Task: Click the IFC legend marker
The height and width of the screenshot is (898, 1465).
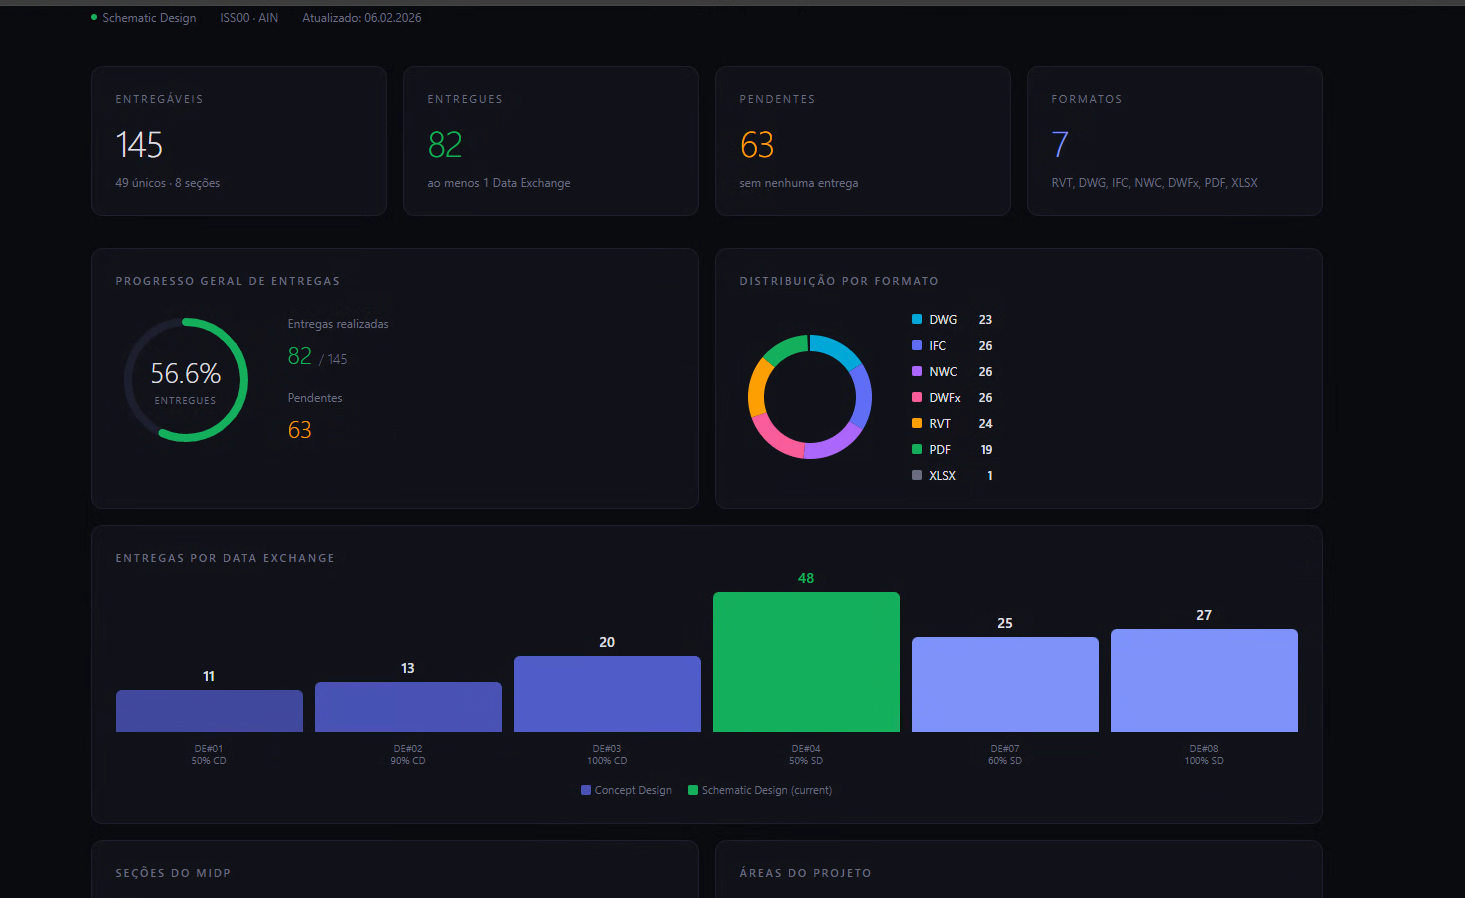Action: [915, 345]
